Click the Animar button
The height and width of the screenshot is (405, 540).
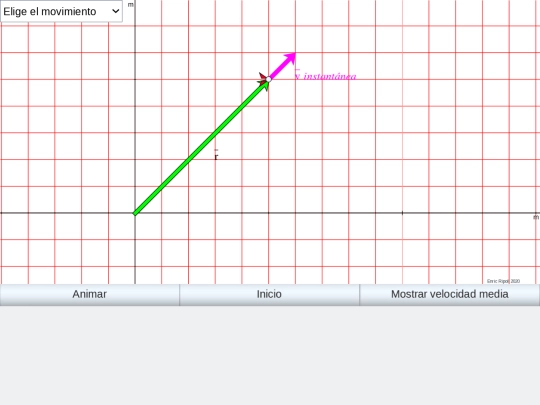(90, 294)
